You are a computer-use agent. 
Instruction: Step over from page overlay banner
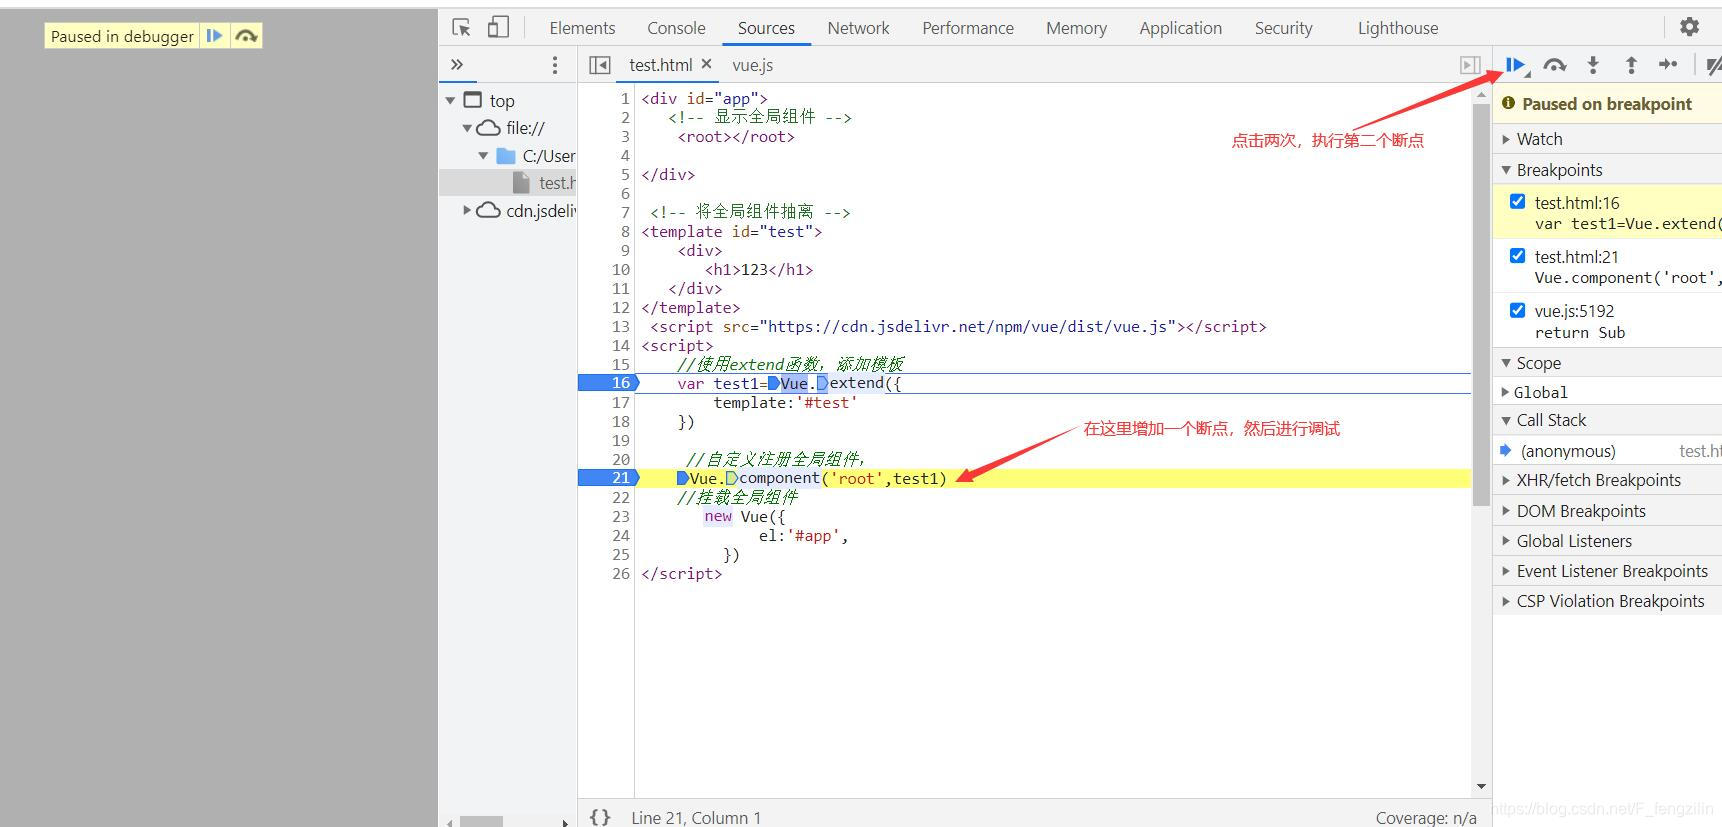pos(246,36)
